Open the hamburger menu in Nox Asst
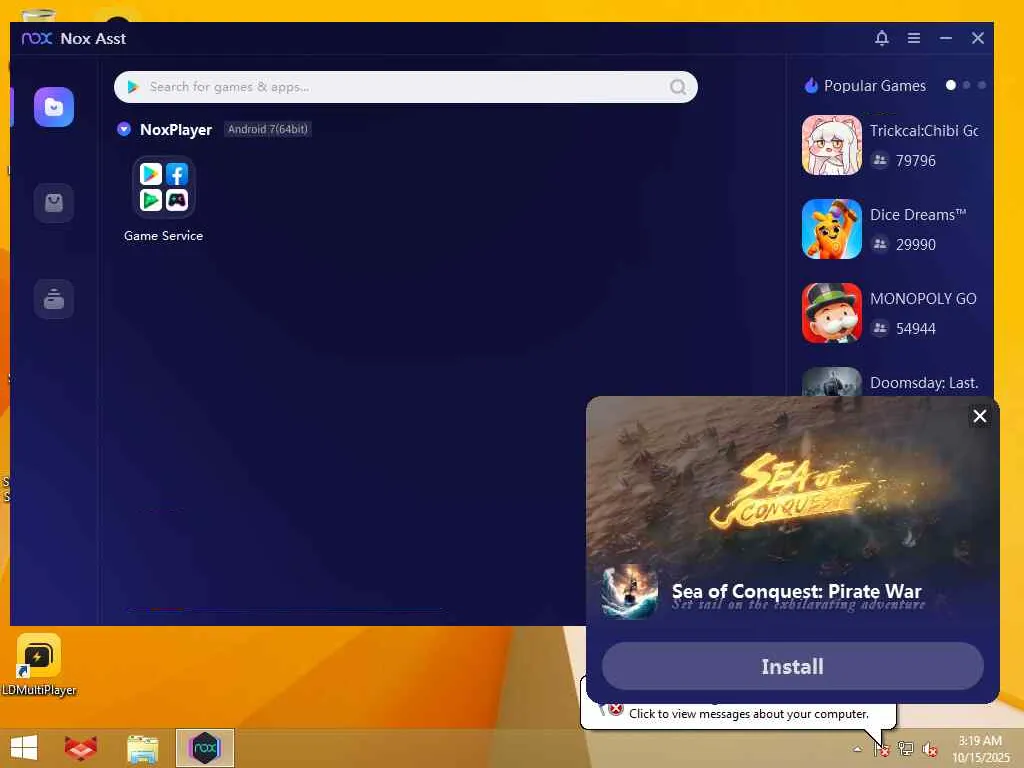Screen dimensions: 1024x768 pyautogui.click(x=914, y=39)
